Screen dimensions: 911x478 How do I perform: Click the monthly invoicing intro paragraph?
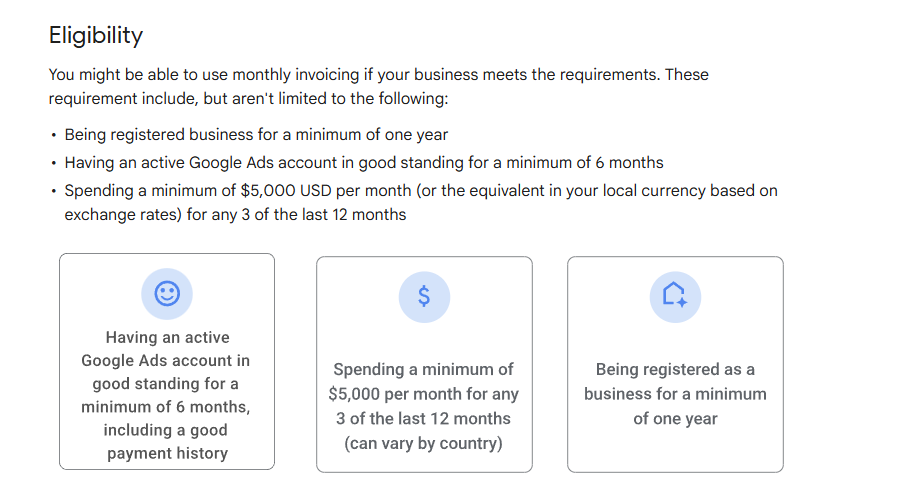tap(378, 87)
